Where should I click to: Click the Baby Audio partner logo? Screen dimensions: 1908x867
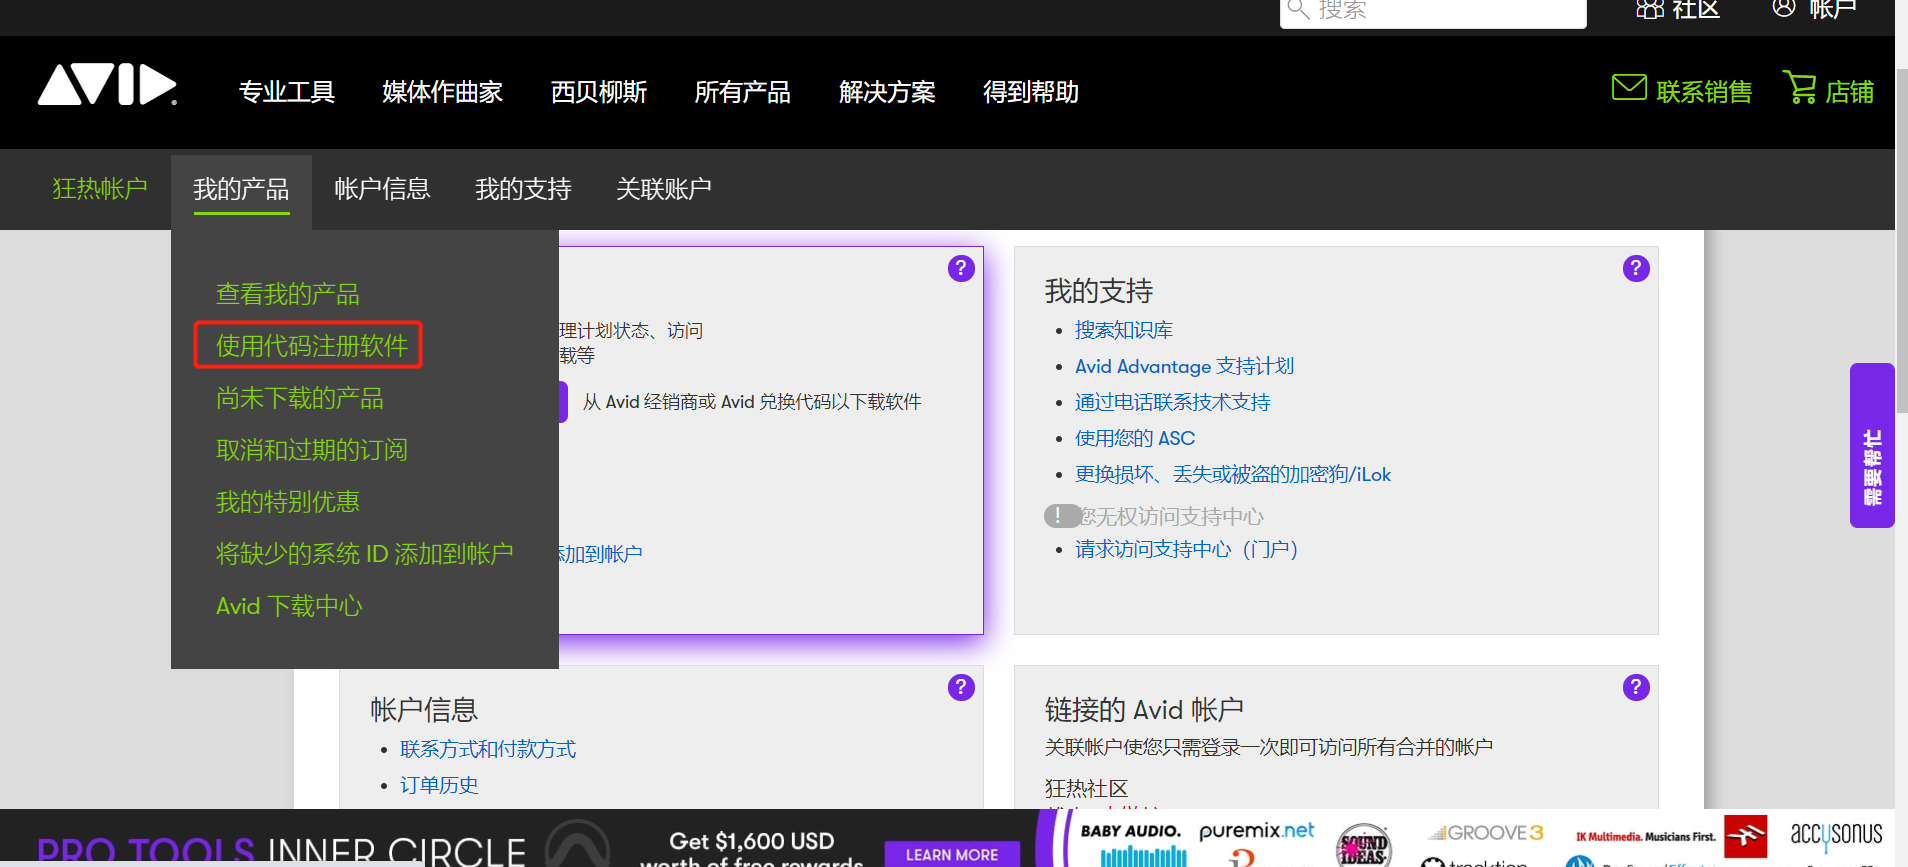point(1131,832)
